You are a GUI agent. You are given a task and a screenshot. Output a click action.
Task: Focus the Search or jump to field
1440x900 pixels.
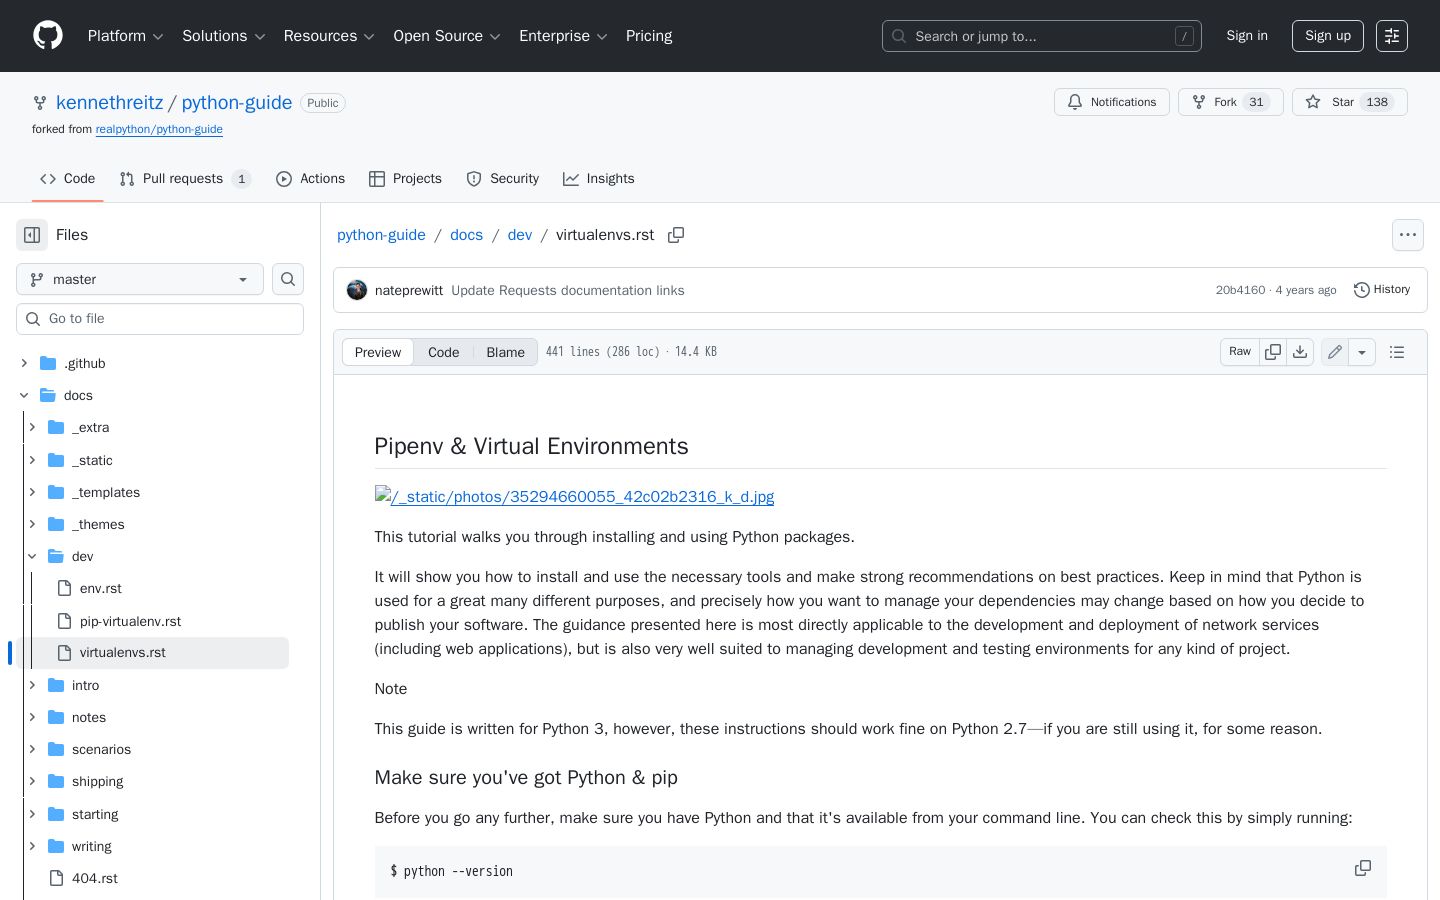[x=1042, y=36]
